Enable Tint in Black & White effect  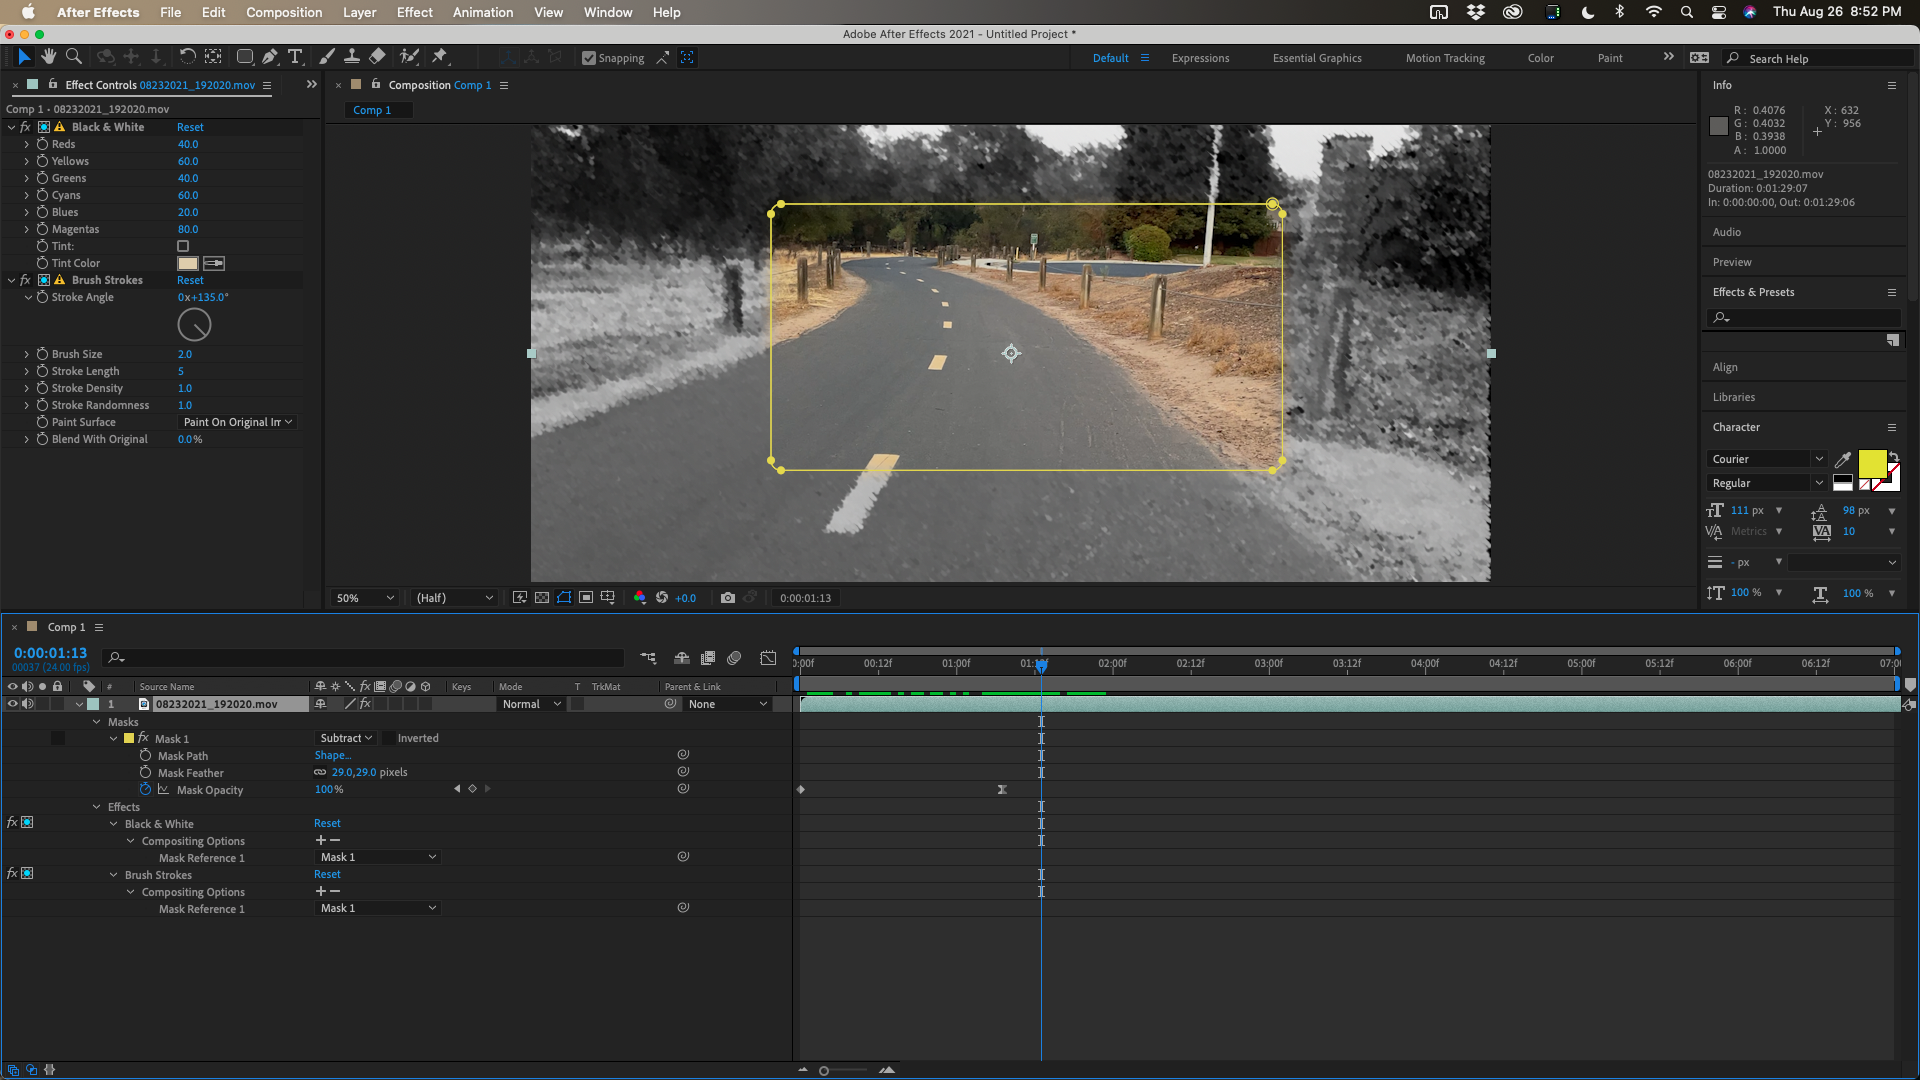coord(185,246)
